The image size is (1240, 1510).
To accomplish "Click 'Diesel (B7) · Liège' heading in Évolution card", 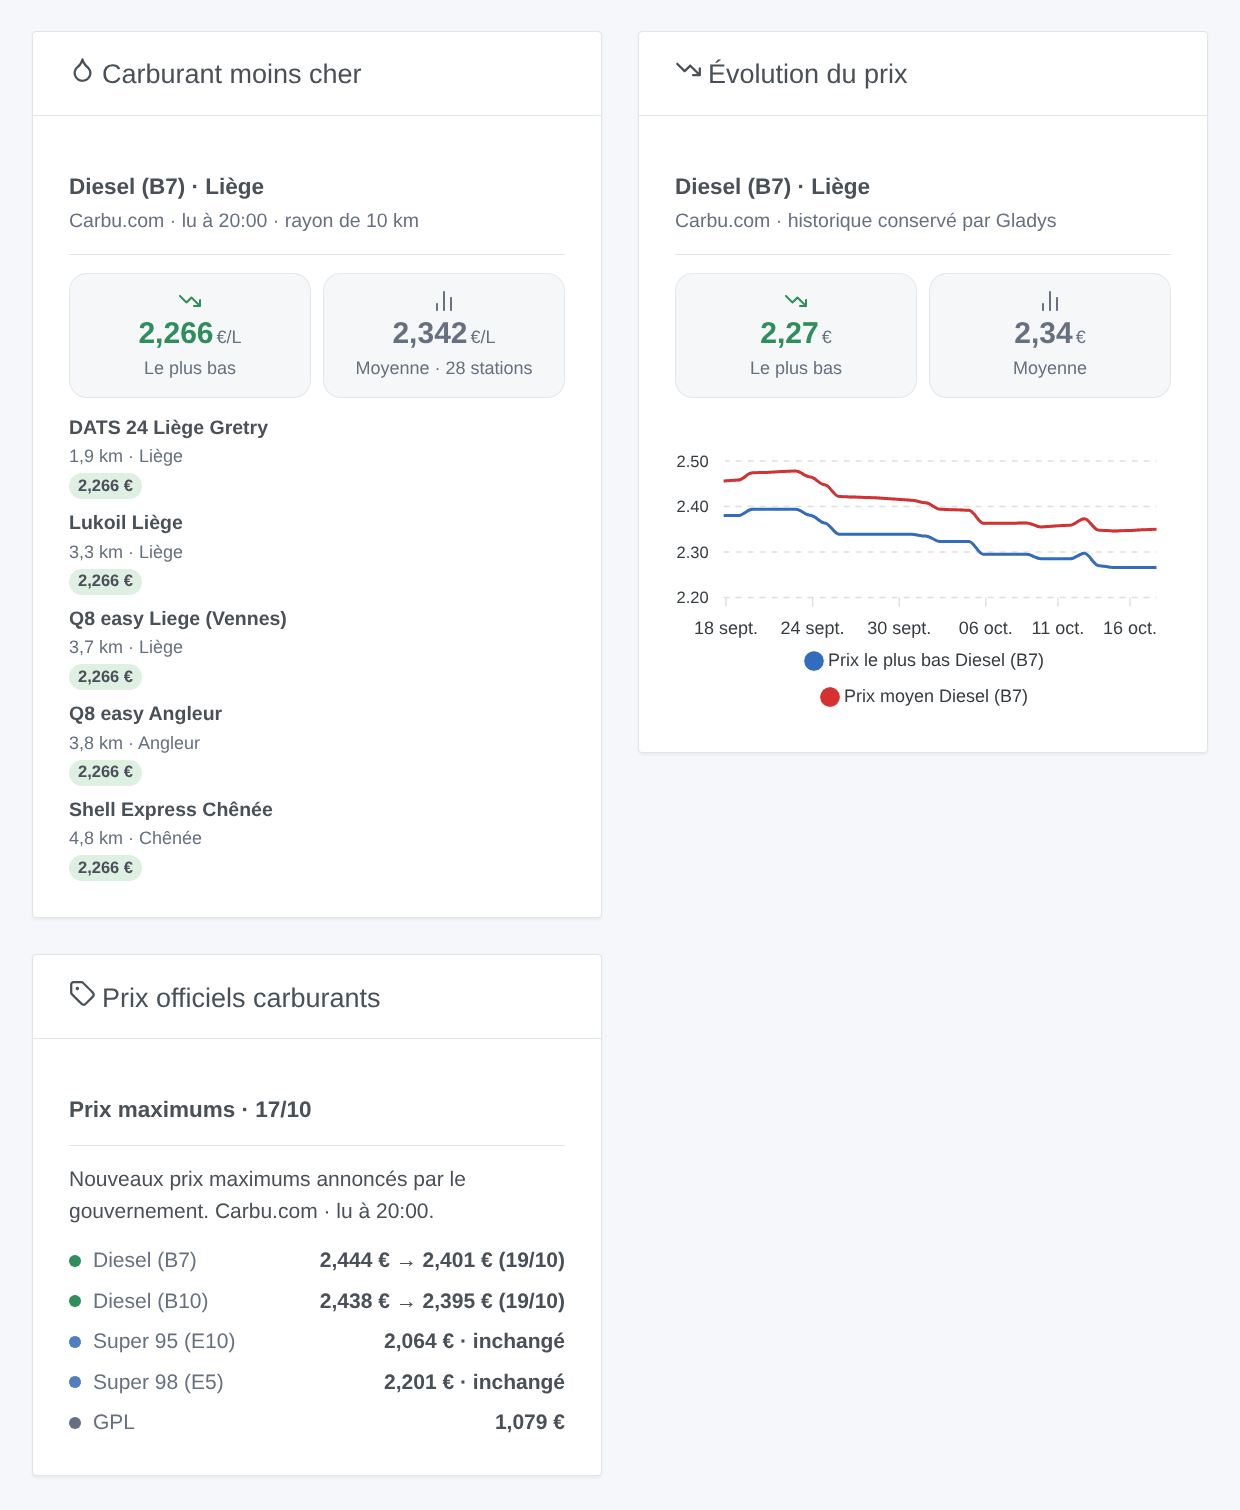I will (x=772, y=187).
